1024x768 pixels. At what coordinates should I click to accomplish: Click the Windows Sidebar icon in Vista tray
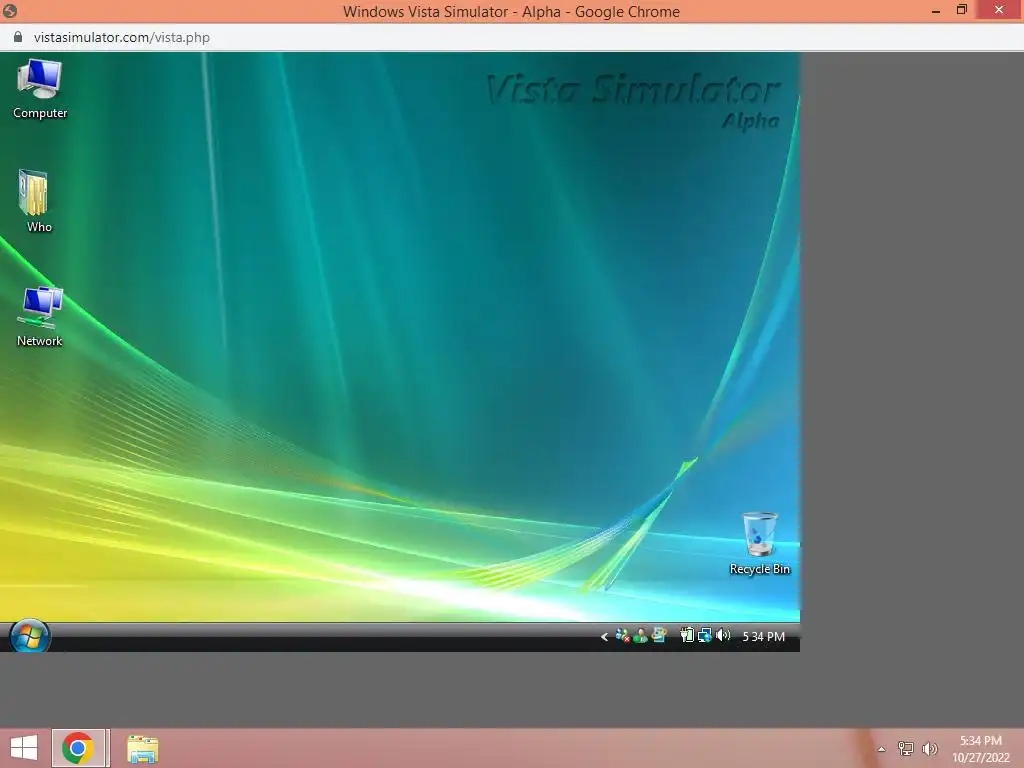click(x=659, y=635)
